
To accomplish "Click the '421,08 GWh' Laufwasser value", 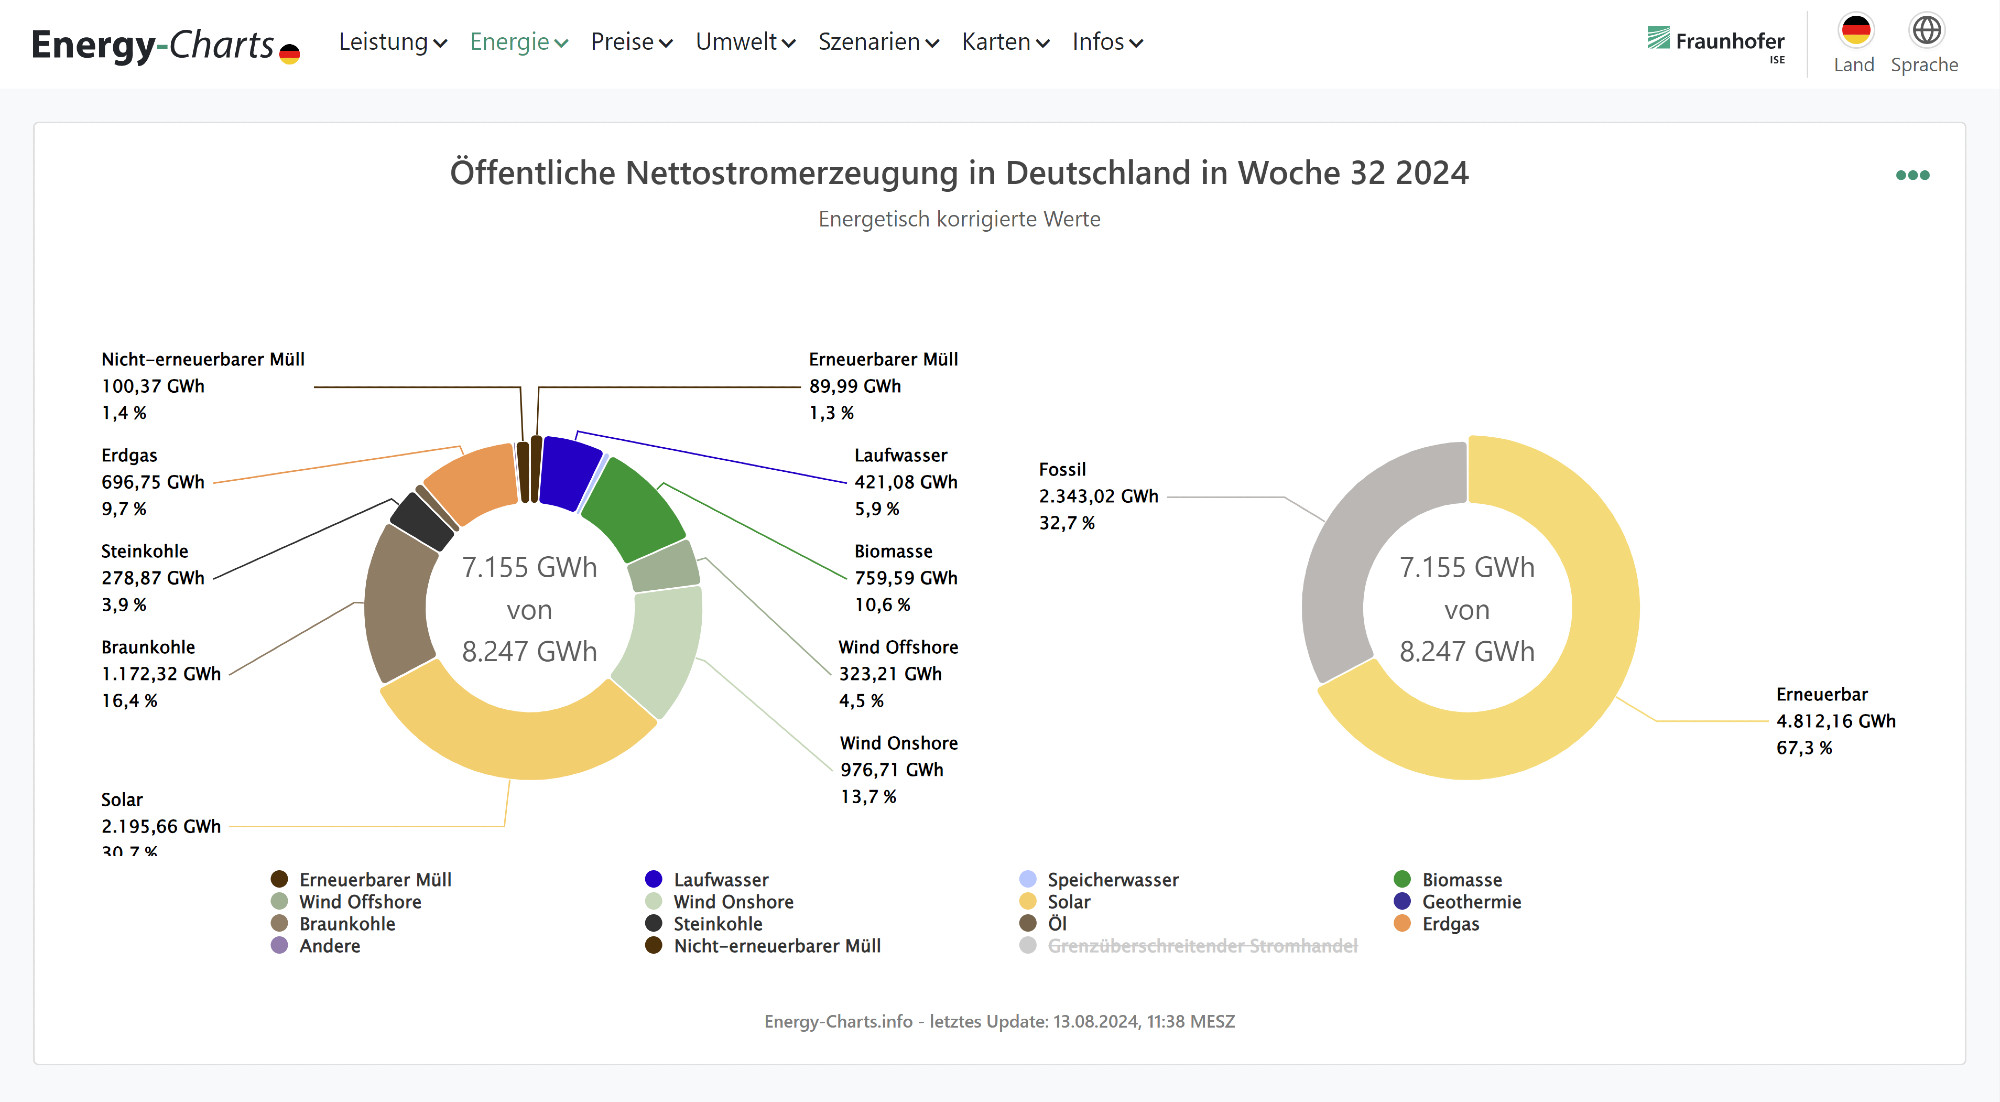I will pos(906,482).
